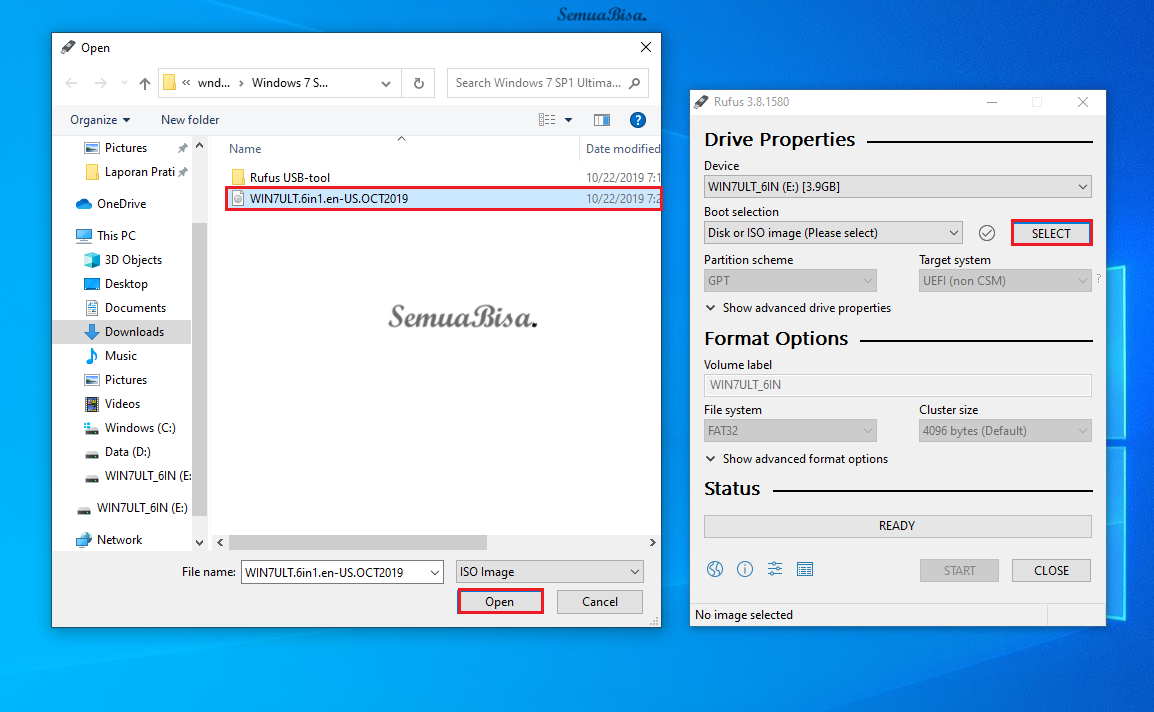Click navigation pane scroll down arrow
Screen dimensions: 1154x712
point(199,543)
